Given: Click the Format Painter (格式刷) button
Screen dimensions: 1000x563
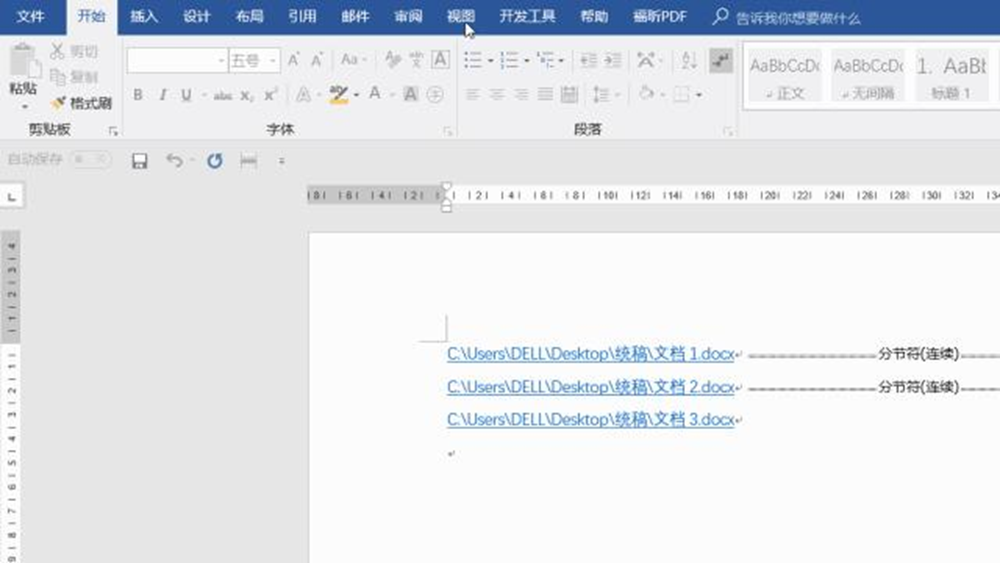Looking at the screenshot, I should 82,103.
